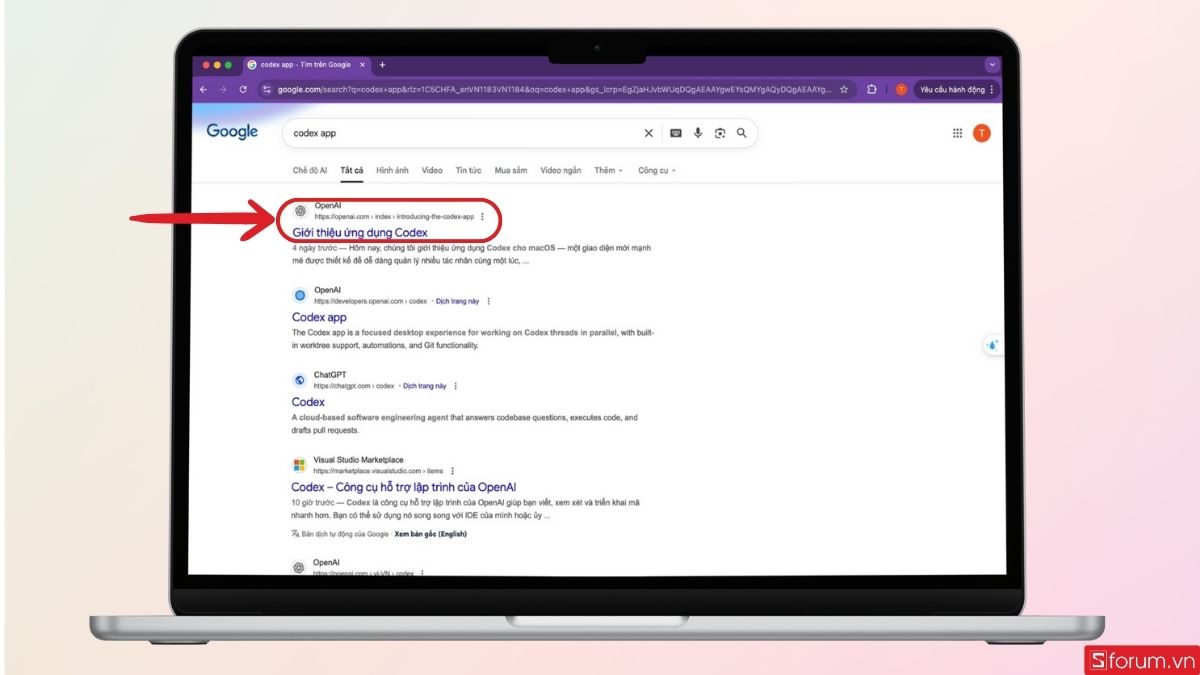Click the magnifying glass search icon

click(x=740, y=133)
